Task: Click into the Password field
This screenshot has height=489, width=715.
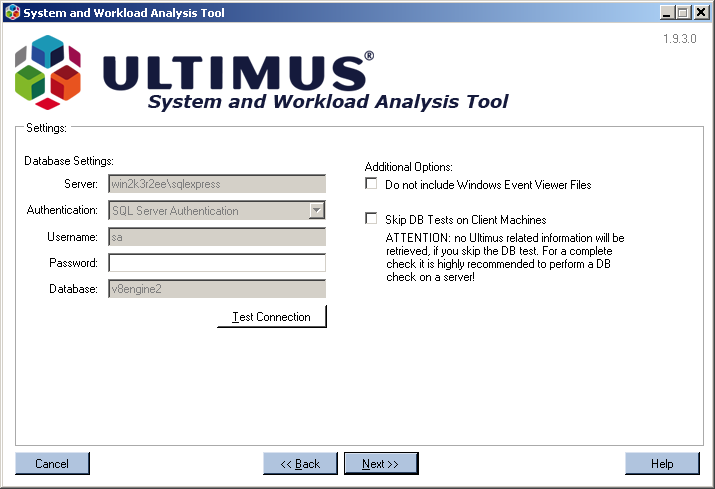Action: point(217,263)
